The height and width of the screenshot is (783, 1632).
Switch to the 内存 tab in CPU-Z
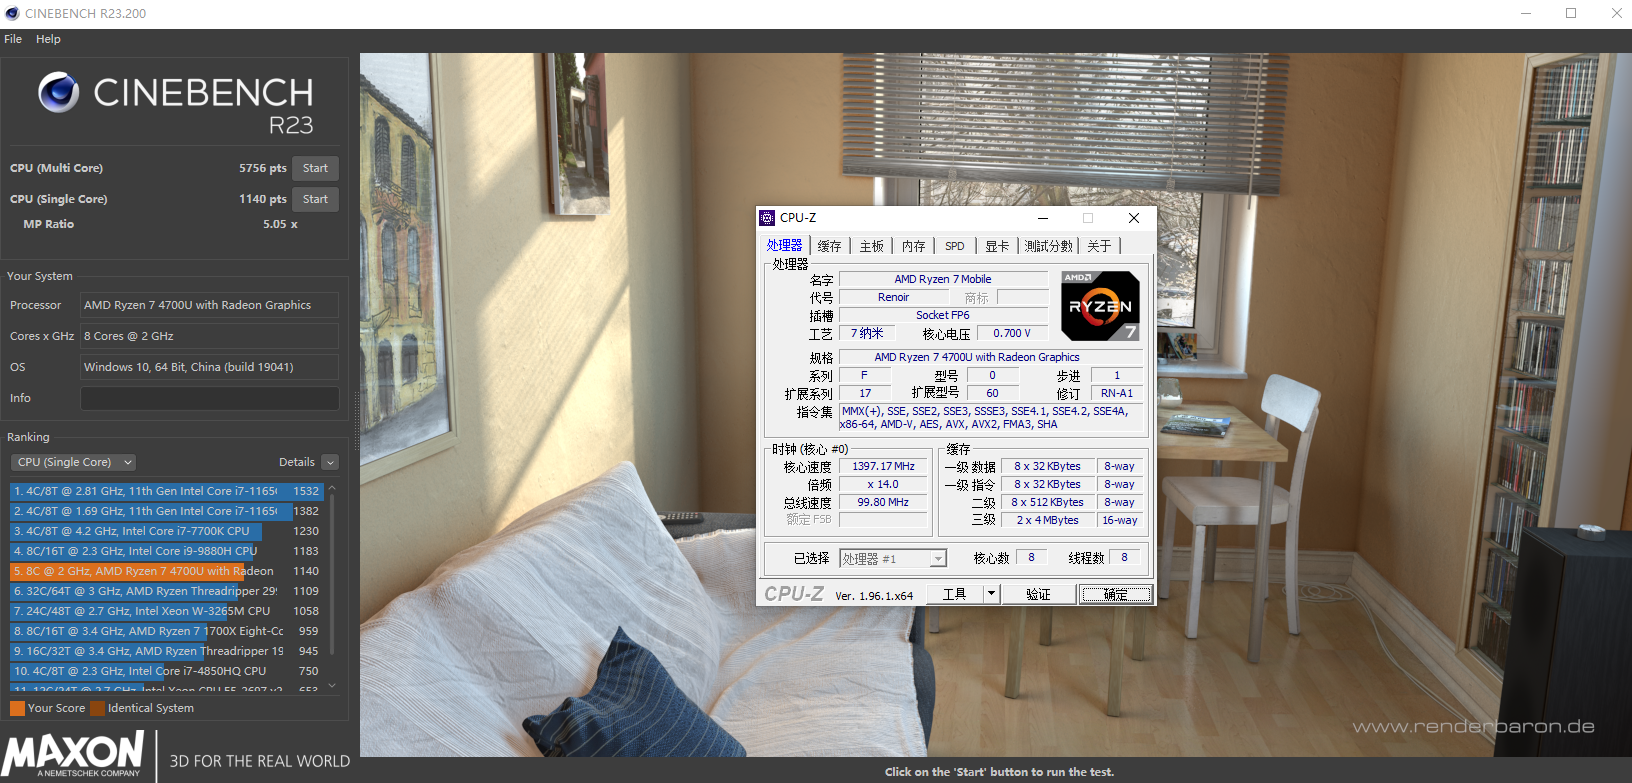pos(914,246)
